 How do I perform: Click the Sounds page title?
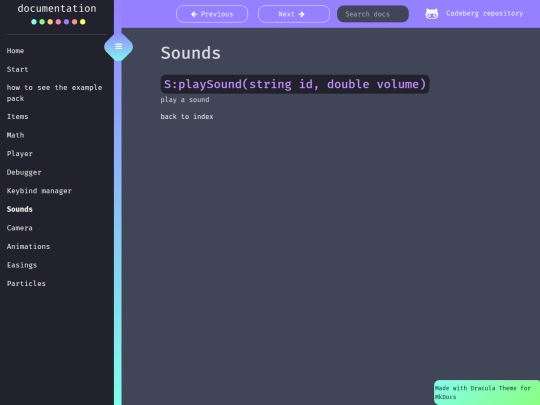(x=190, y=53)
